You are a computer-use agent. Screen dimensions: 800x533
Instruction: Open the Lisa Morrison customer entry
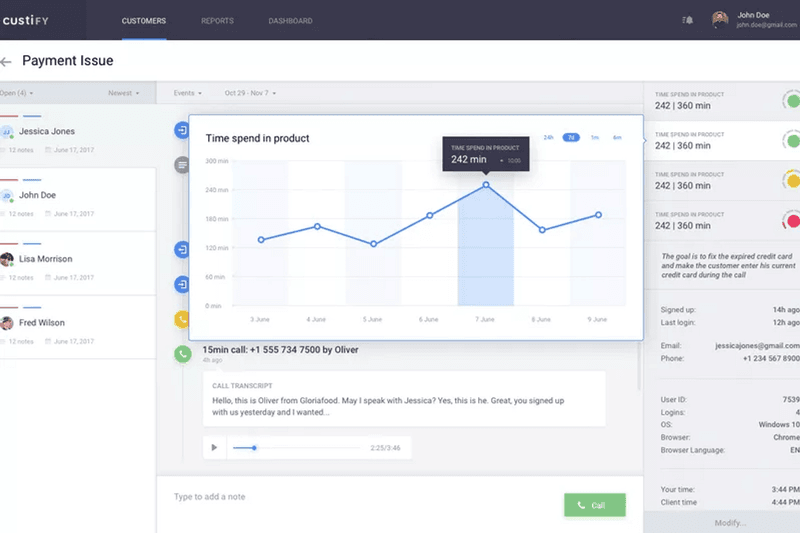tap(78, 263)
